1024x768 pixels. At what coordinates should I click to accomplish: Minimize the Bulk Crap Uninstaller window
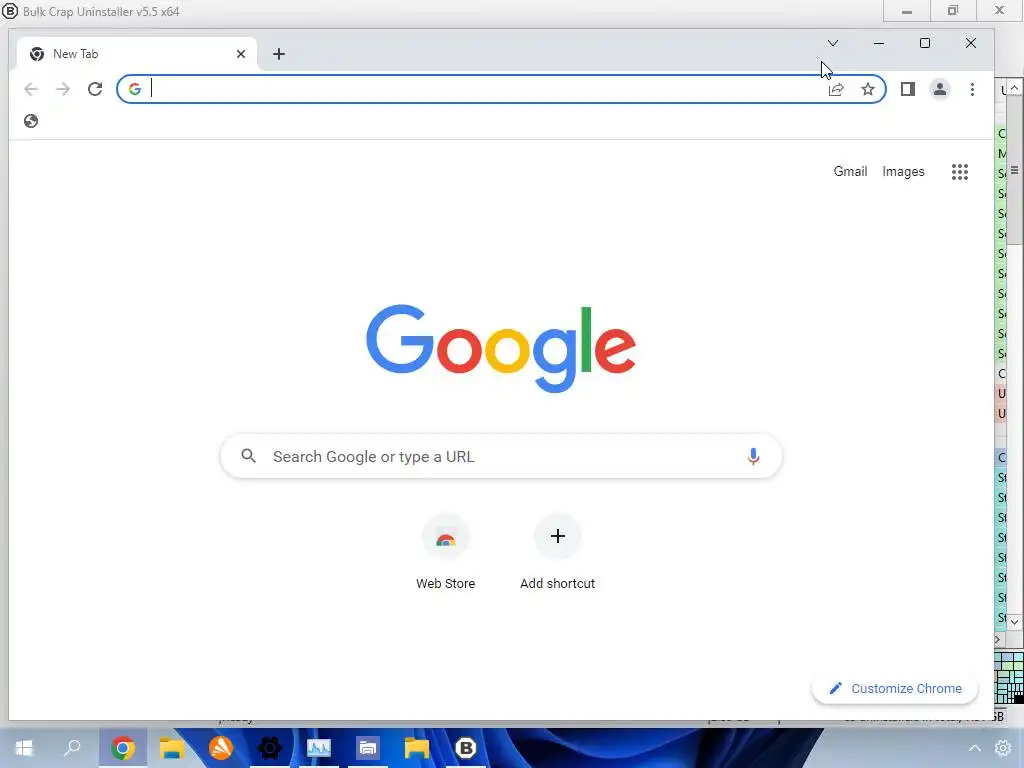[x=907, y=11]
